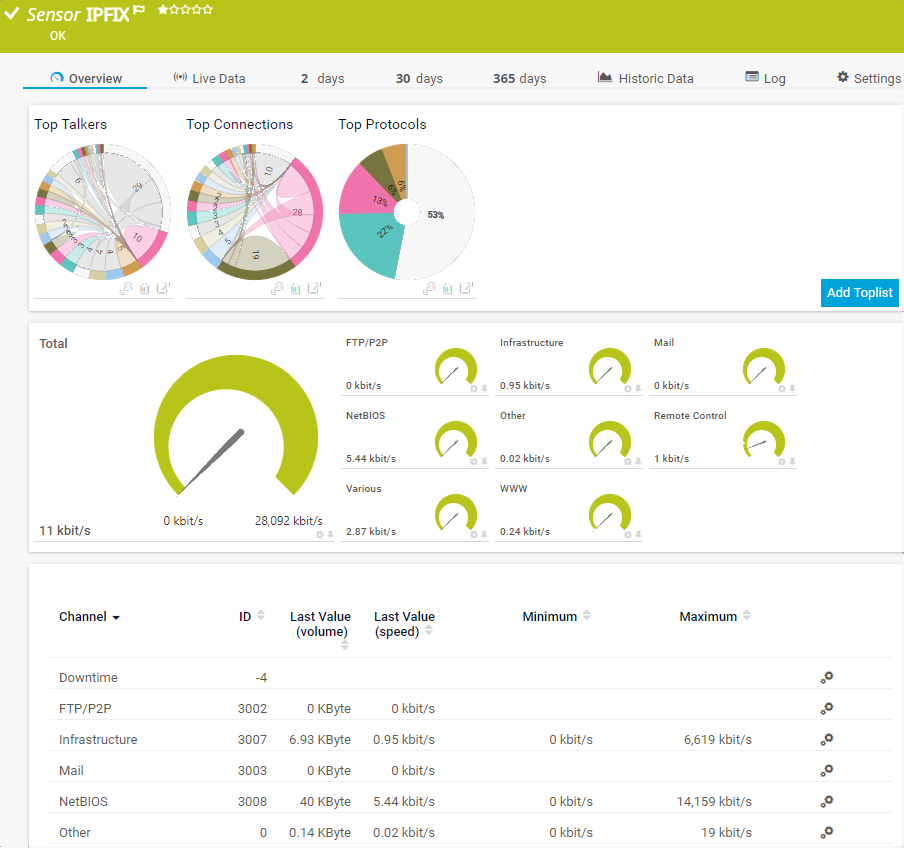
Task: Toggle the pin on the WWW gauge
Action: tap(638, 534)
